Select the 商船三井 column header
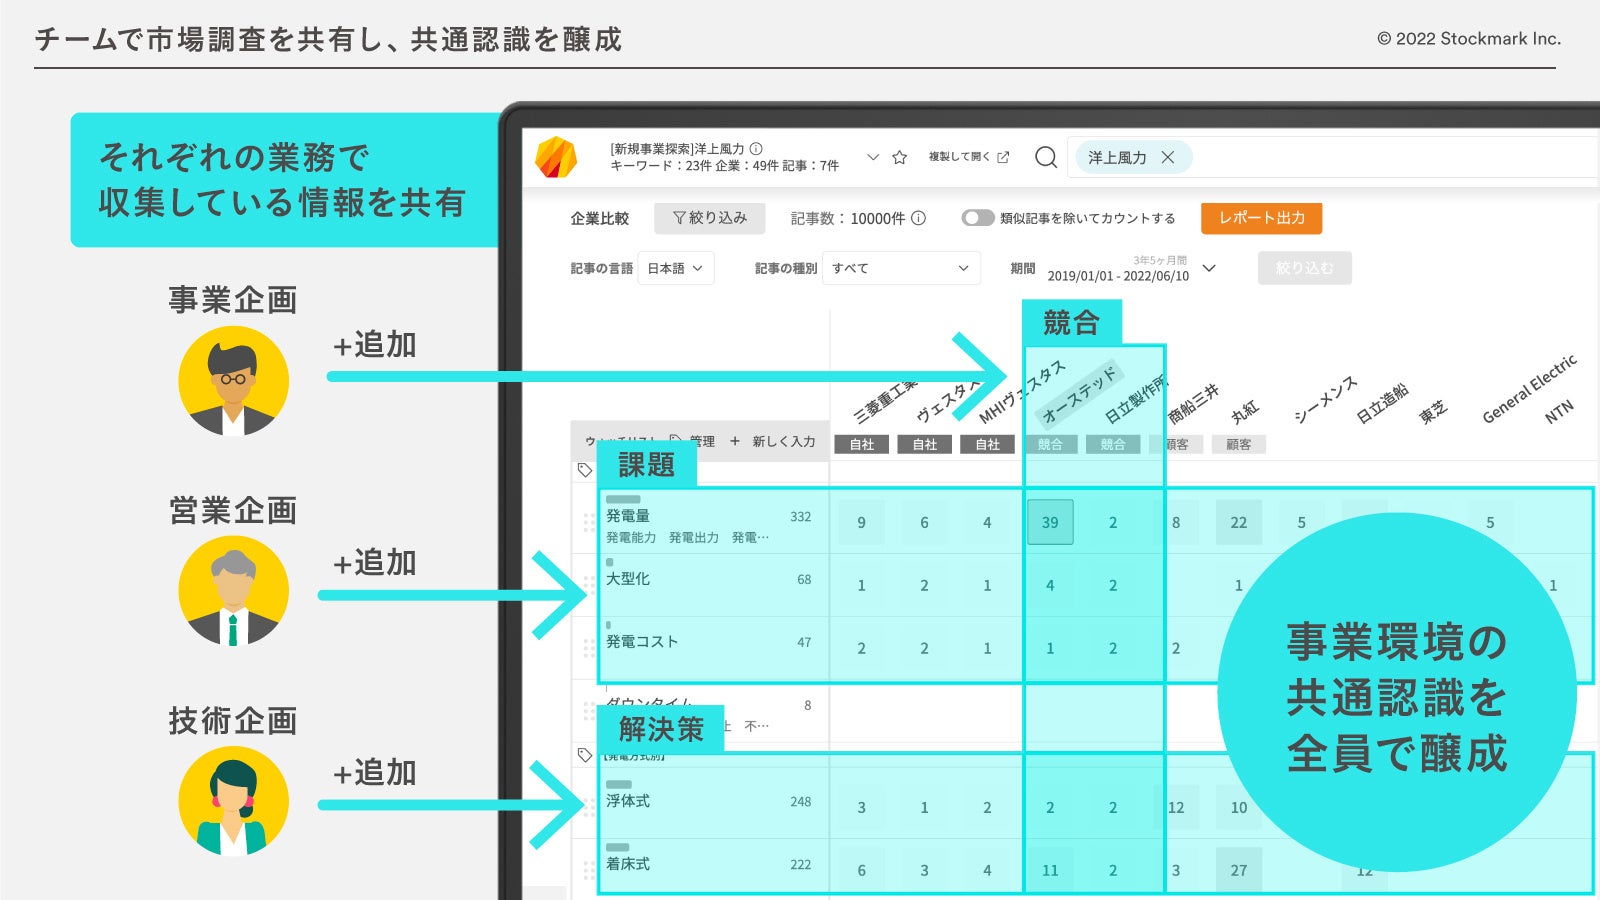1600x900 pixels. [x=1193, y=403]
